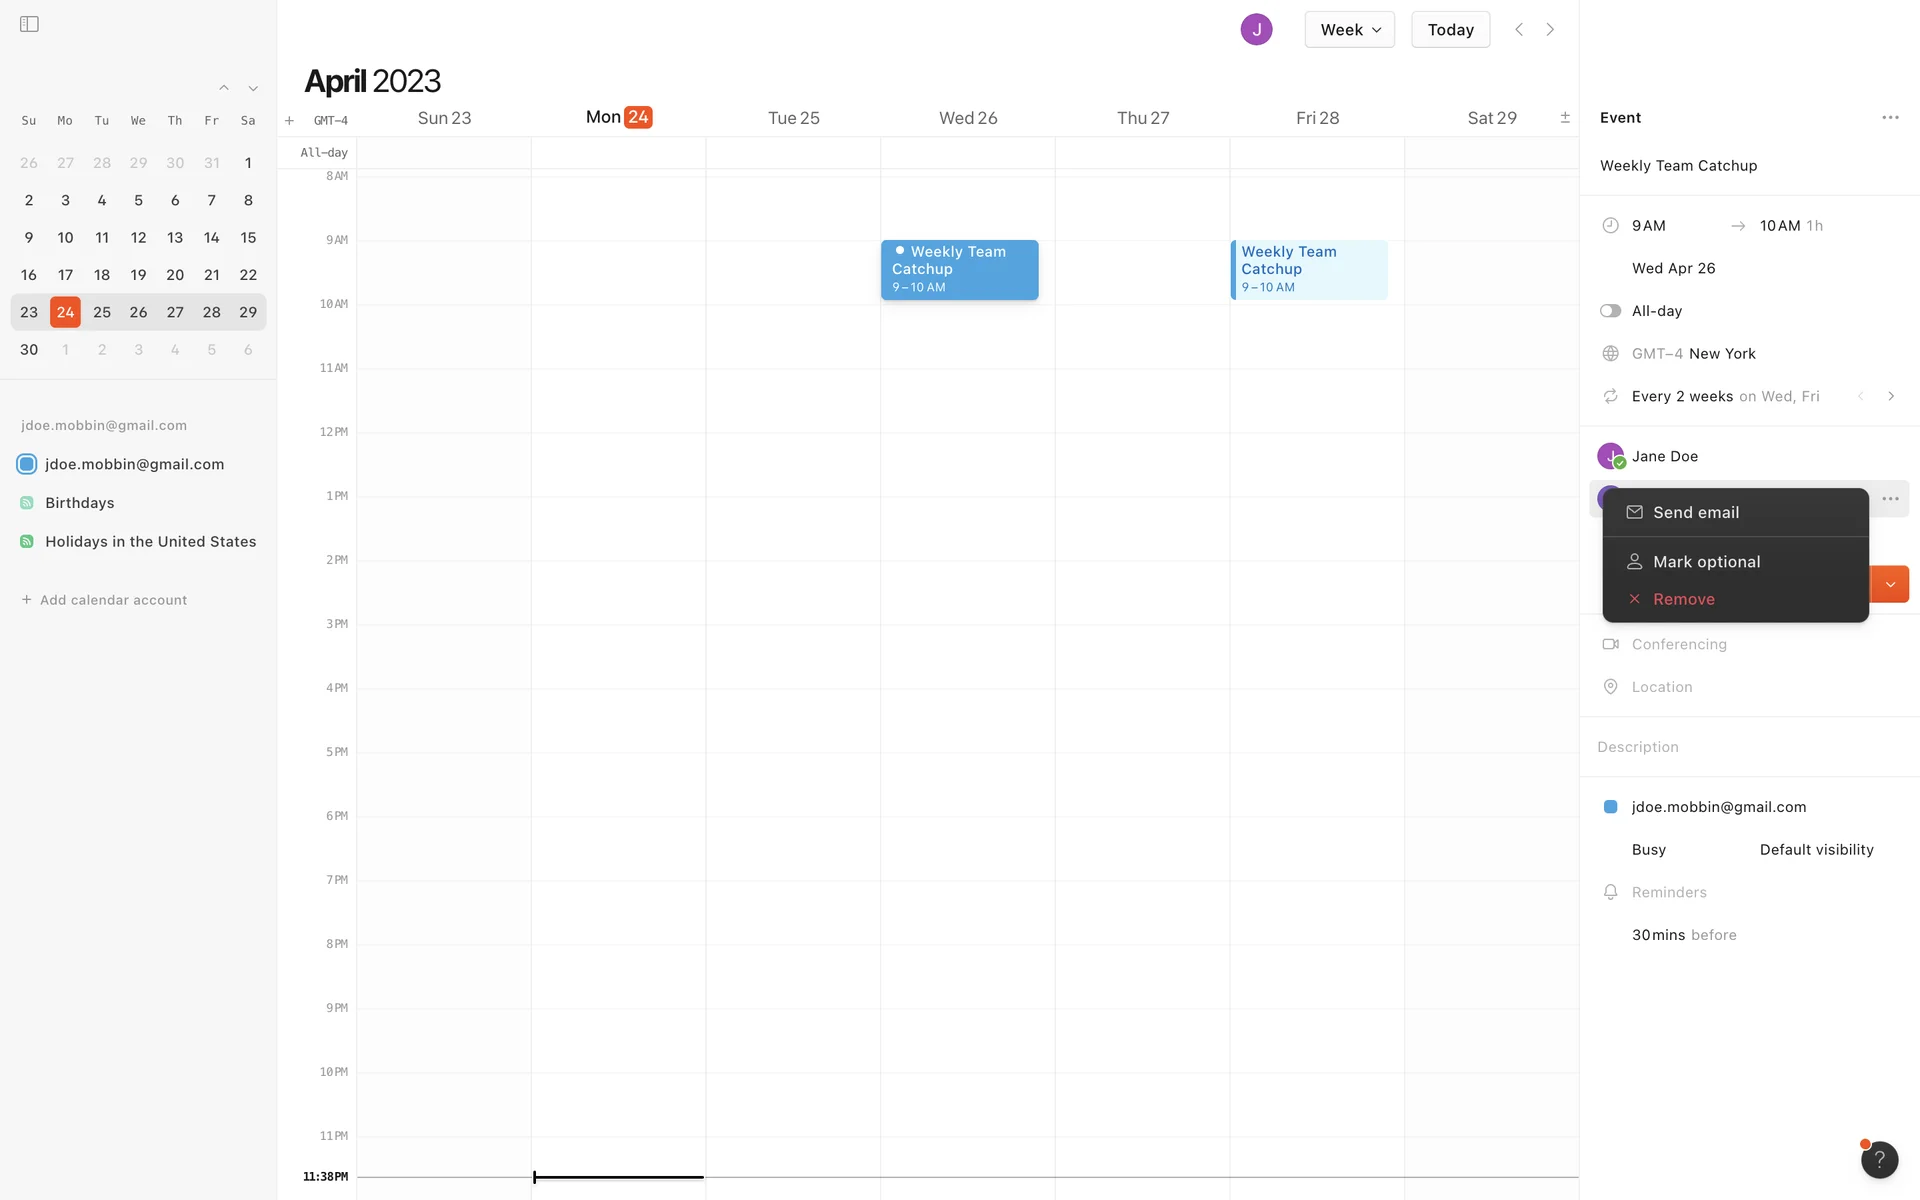Enable the All-day toggle
1920x1200 pixels.
point(1610,311)
